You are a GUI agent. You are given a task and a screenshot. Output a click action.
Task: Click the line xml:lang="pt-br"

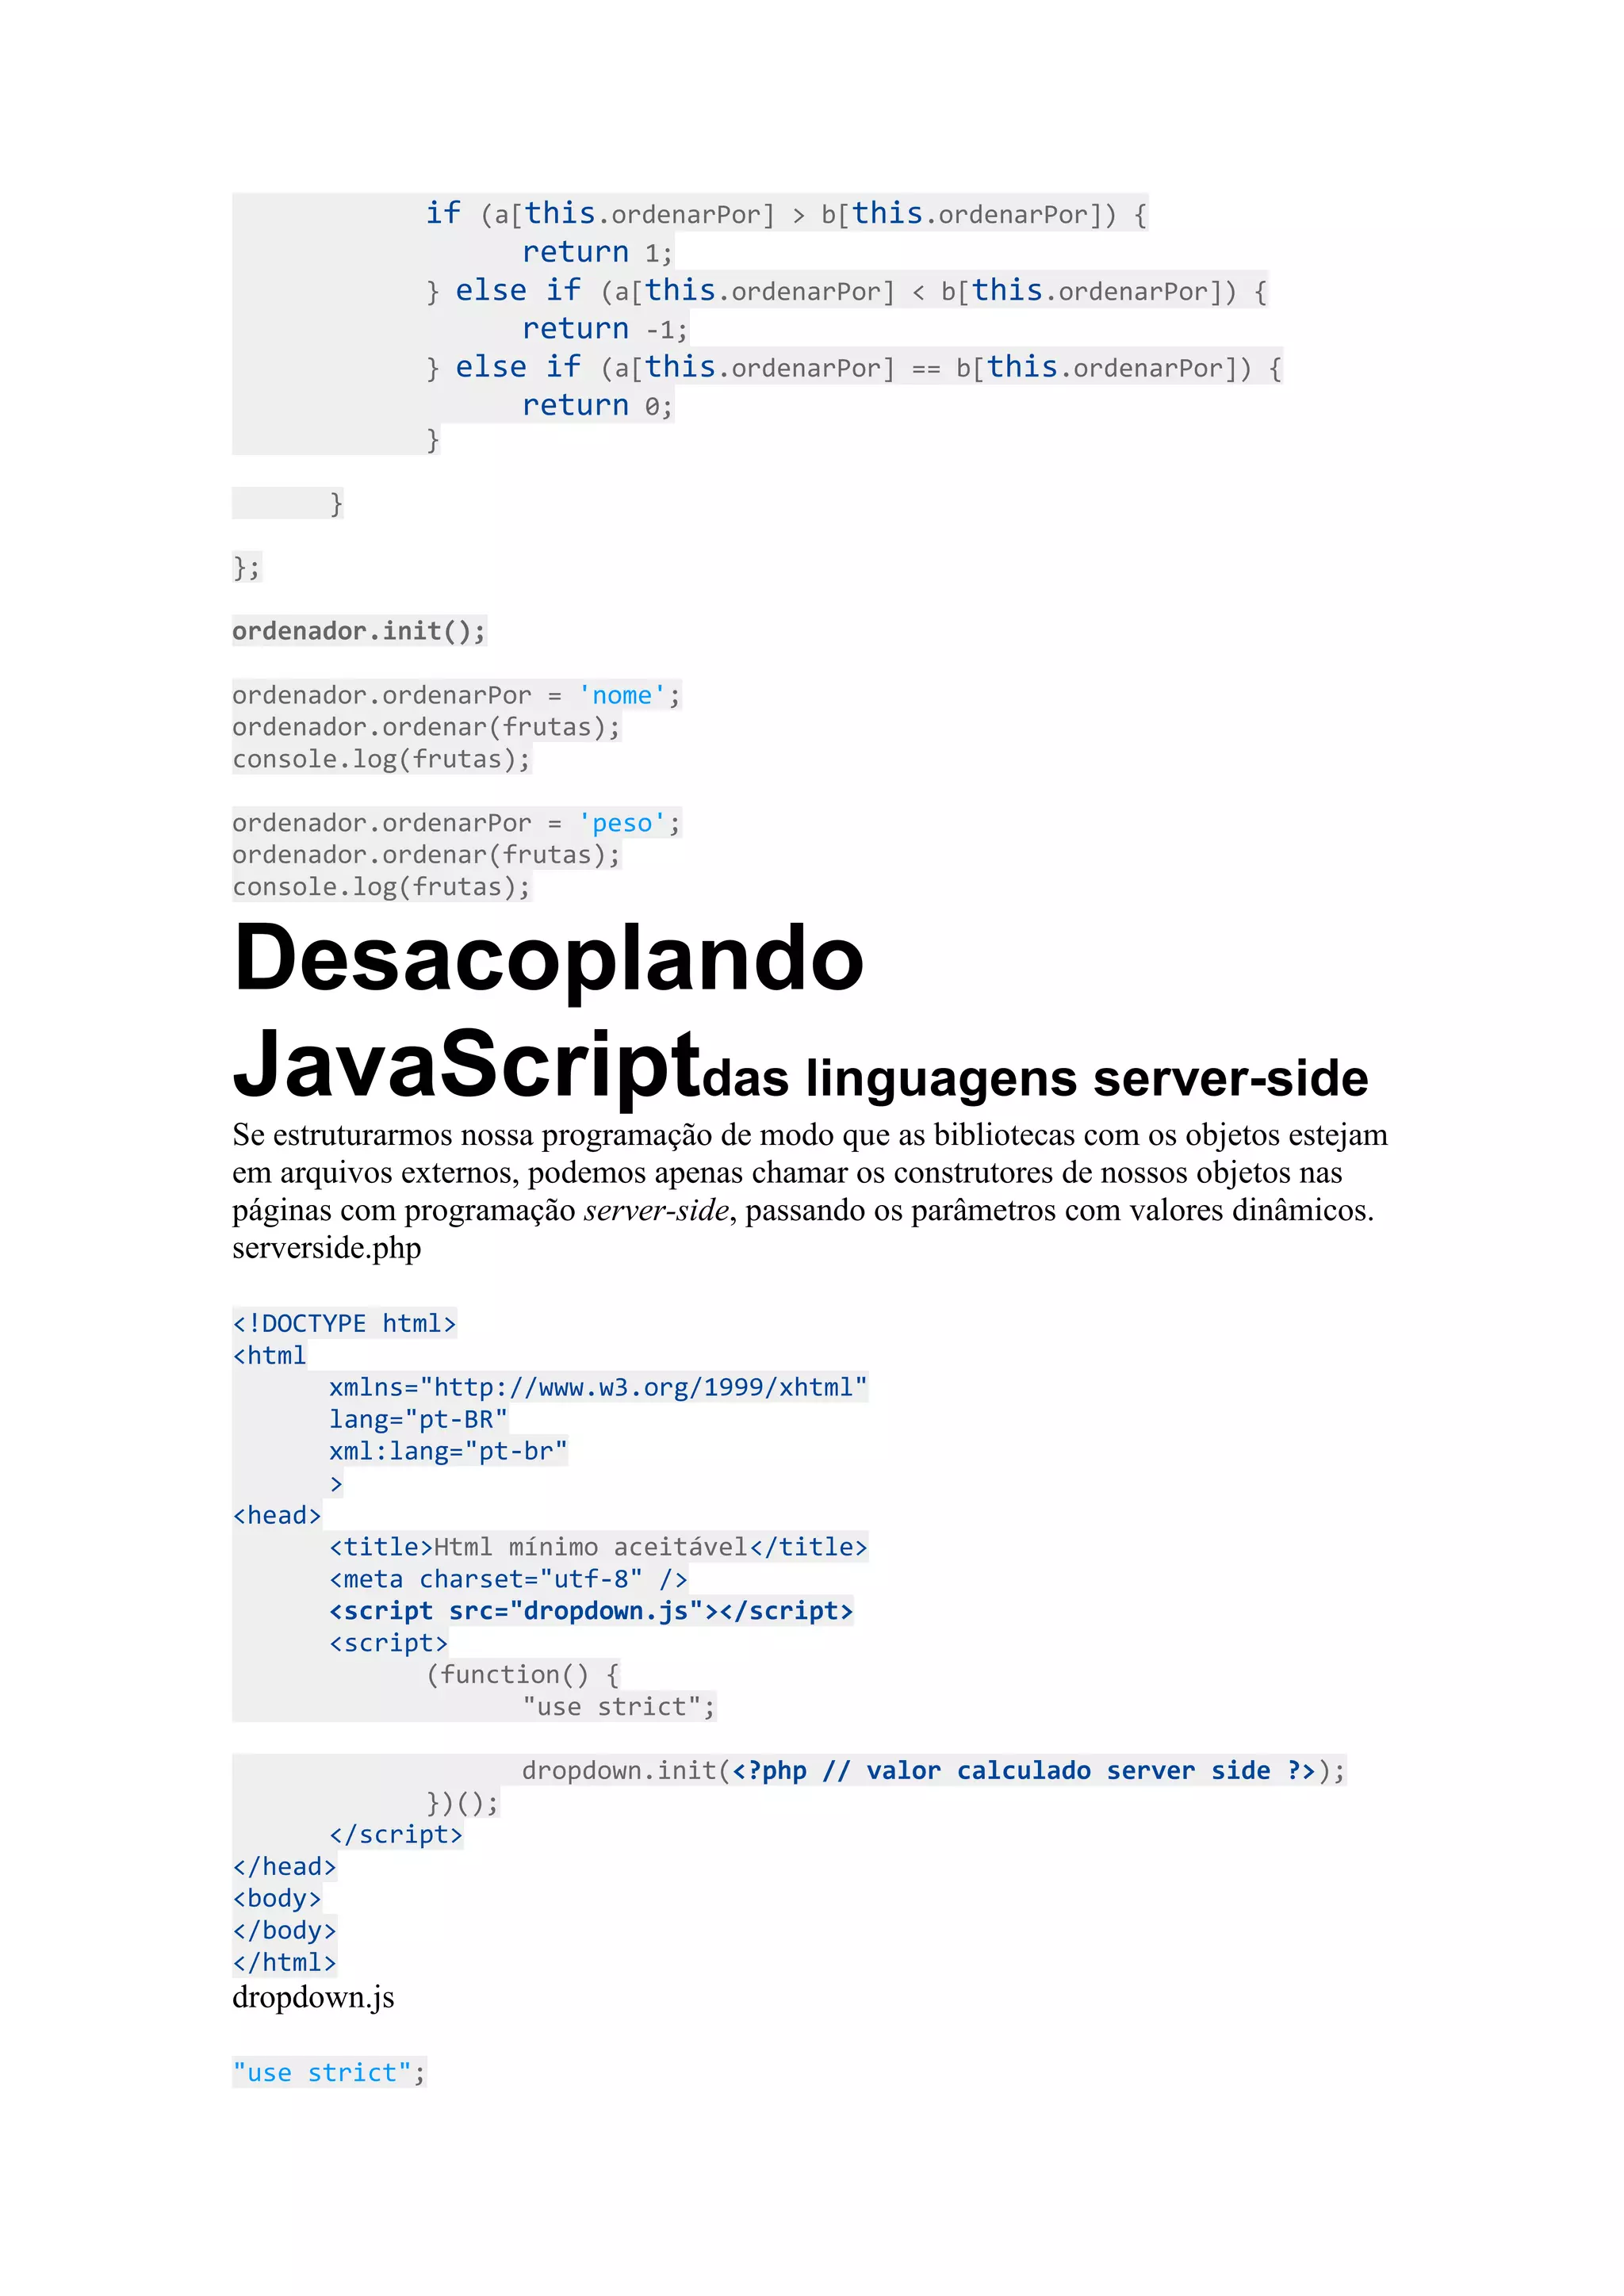[448, 1451]
